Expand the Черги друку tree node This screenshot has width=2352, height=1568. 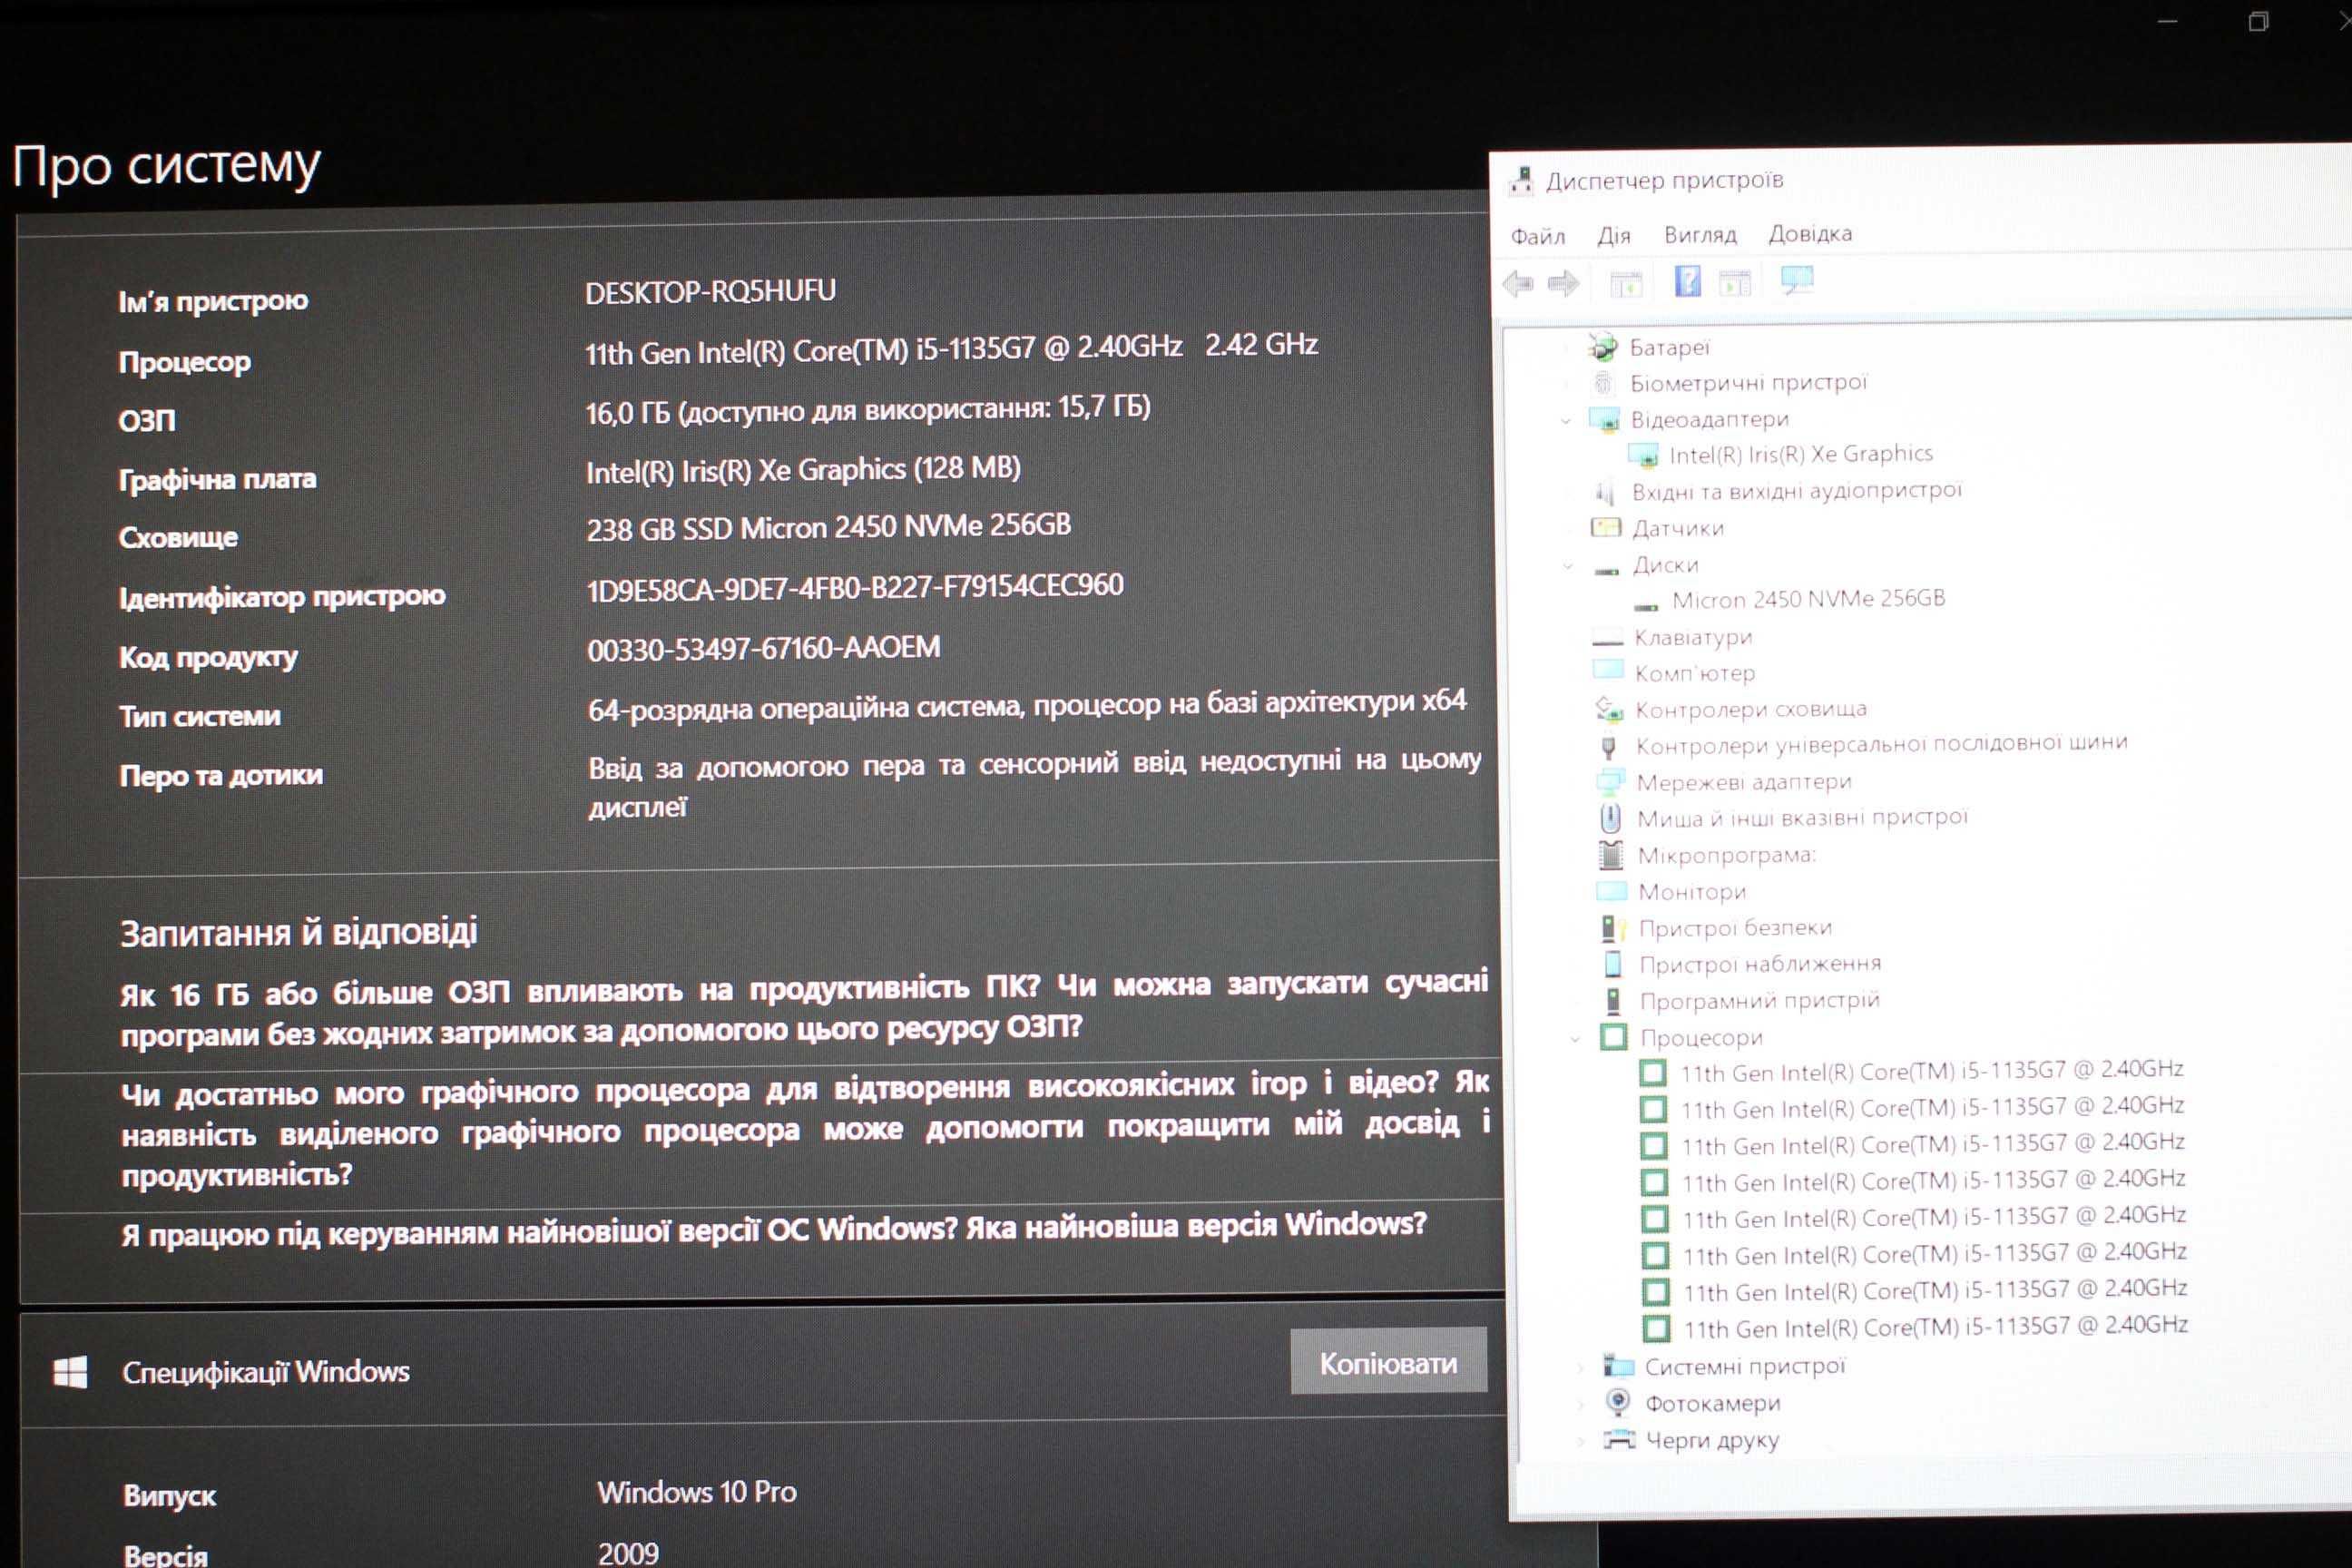(1581, 1442)
